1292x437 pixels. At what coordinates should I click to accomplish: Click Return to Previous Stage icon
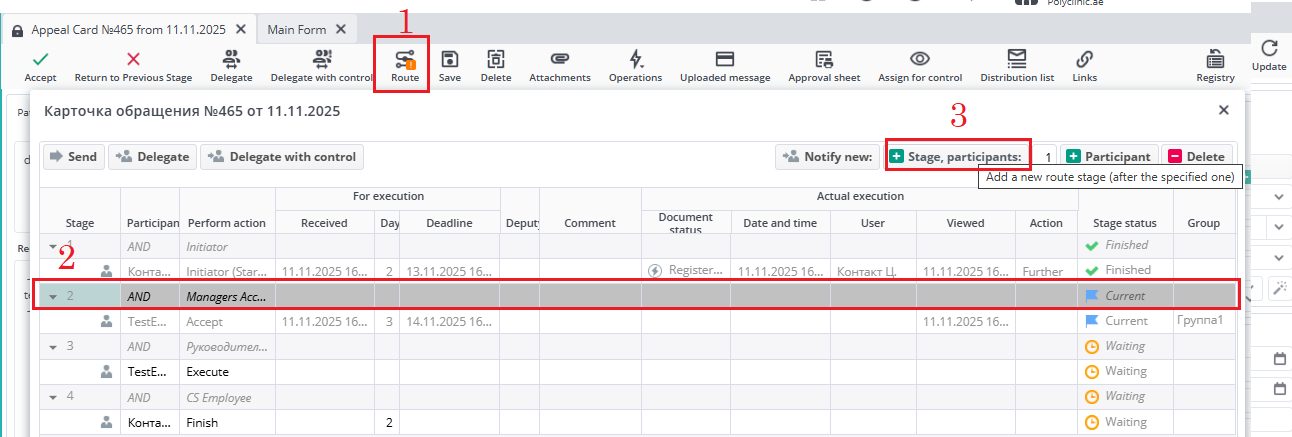click(133, 59)
